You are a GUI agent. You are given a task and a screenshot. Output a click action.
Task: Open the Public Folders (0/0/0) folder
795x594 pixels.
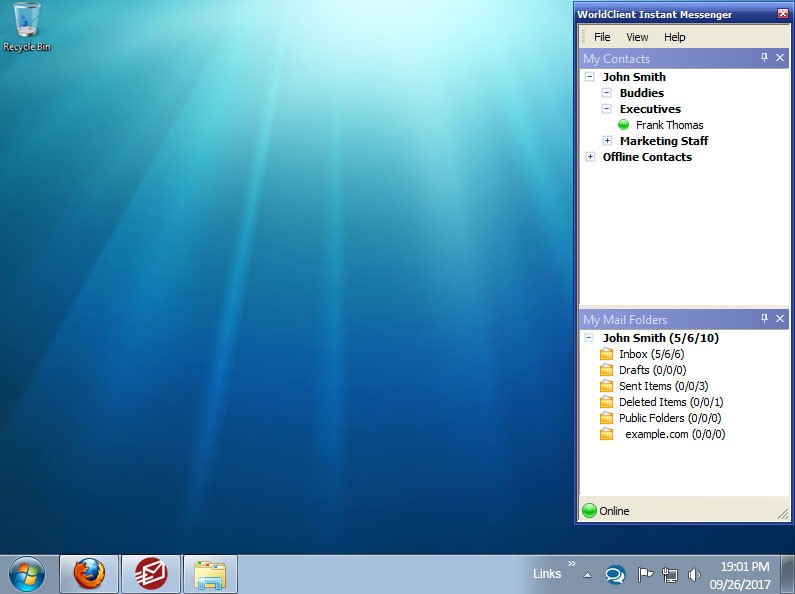[670, 418]
